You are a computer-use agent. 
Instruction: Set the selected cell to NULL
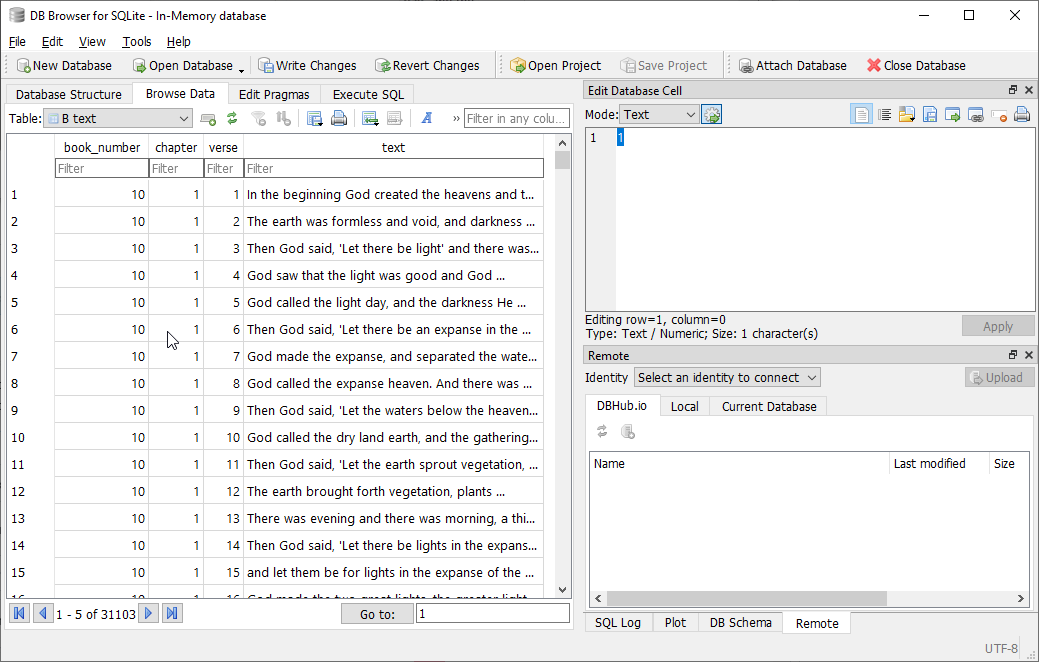998,114
